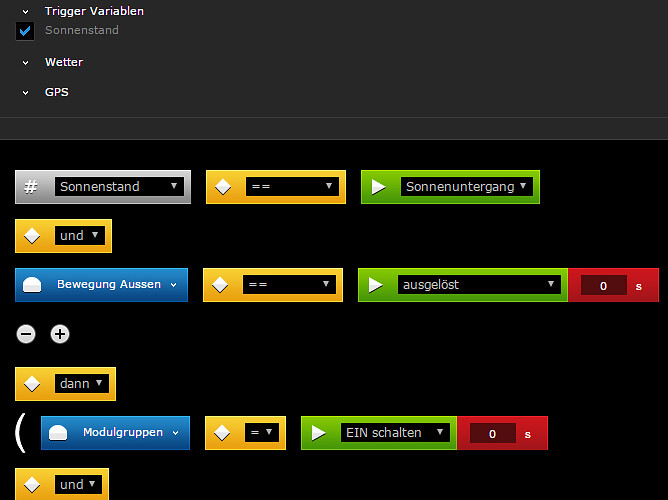Collapse the Trigger Variablen section
Image resolution: width=668 pixels, height=500 pixels.
tap(26, 12)
